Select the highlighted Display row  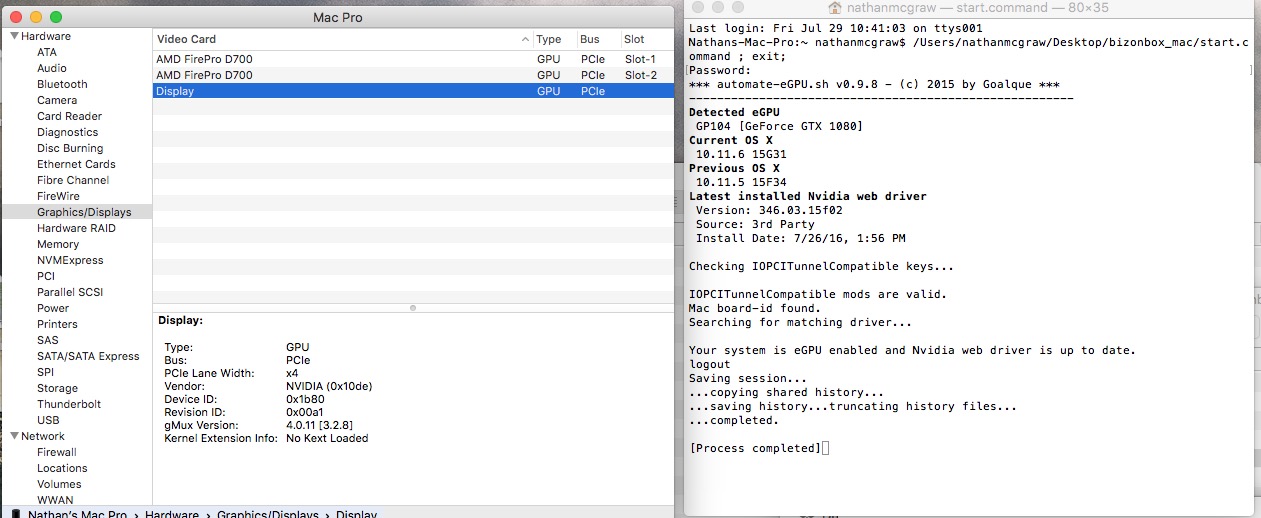pos(413,91)
